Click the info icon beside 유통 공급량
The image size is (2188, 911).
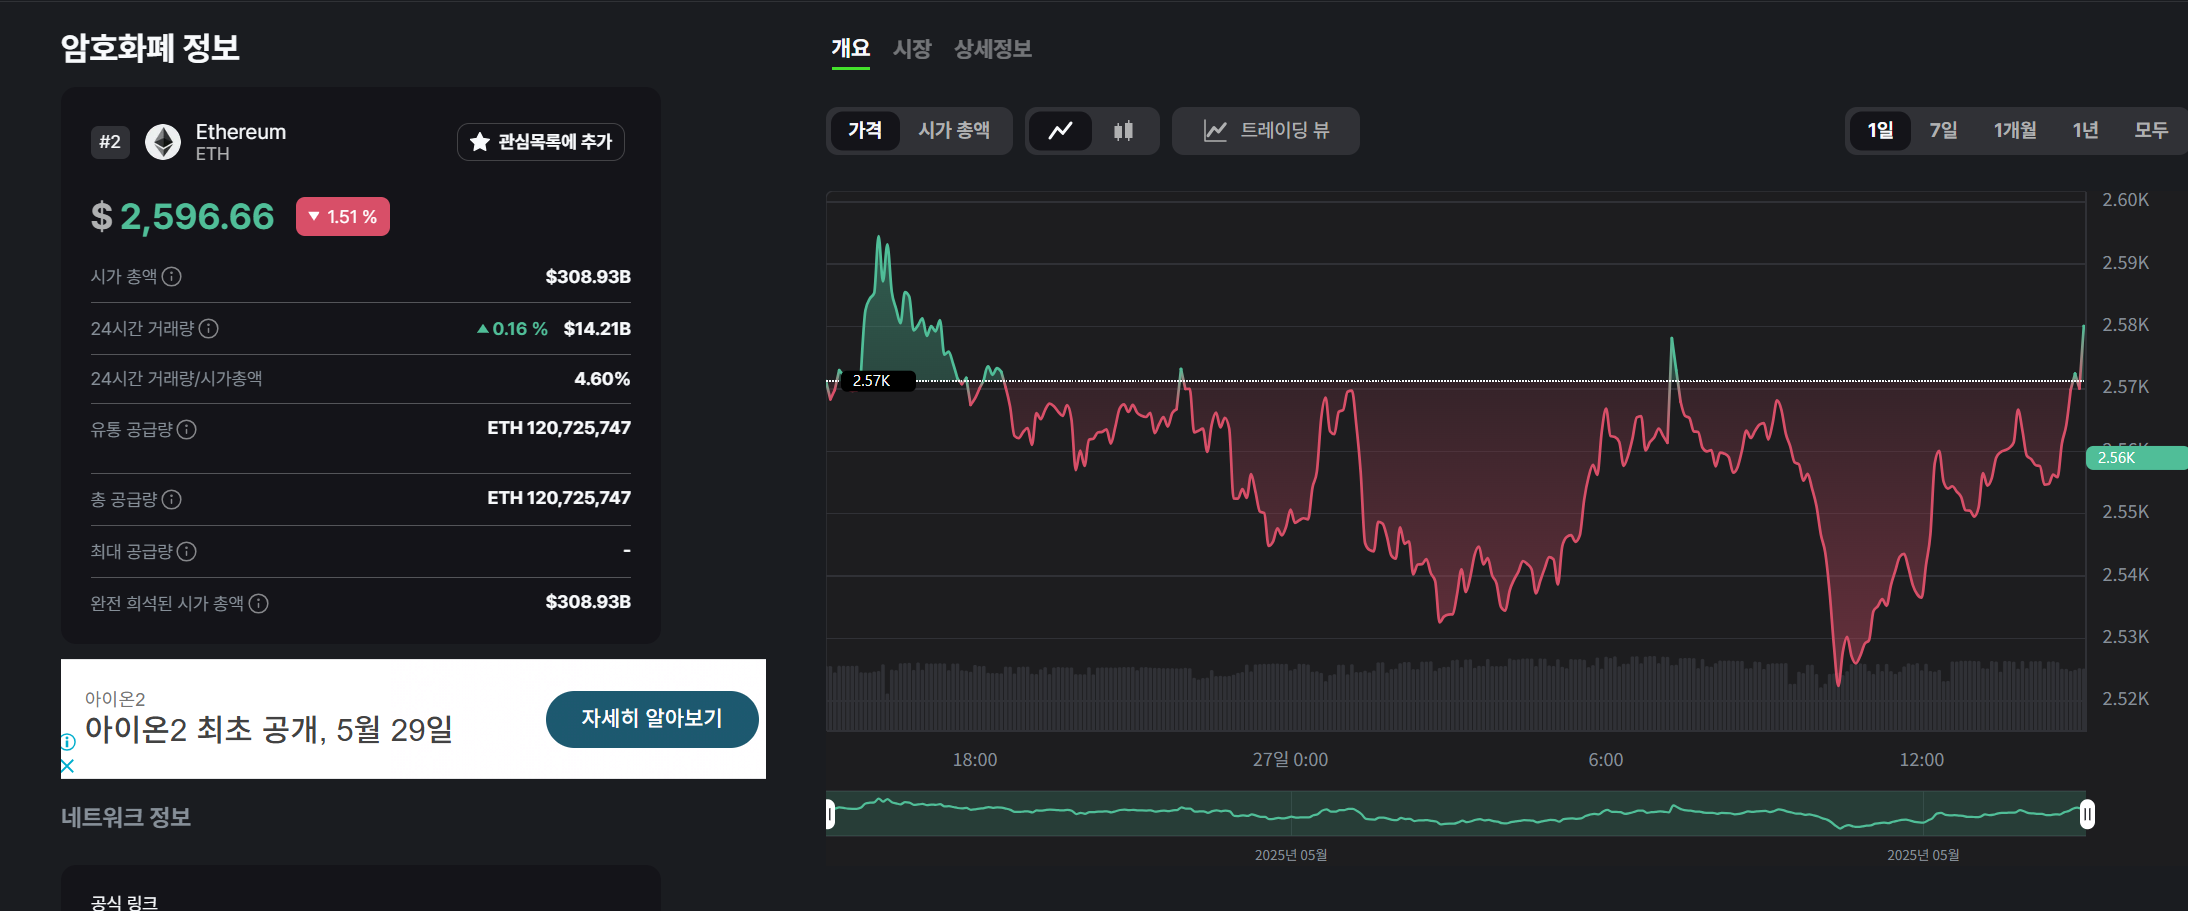coord(187,429)
